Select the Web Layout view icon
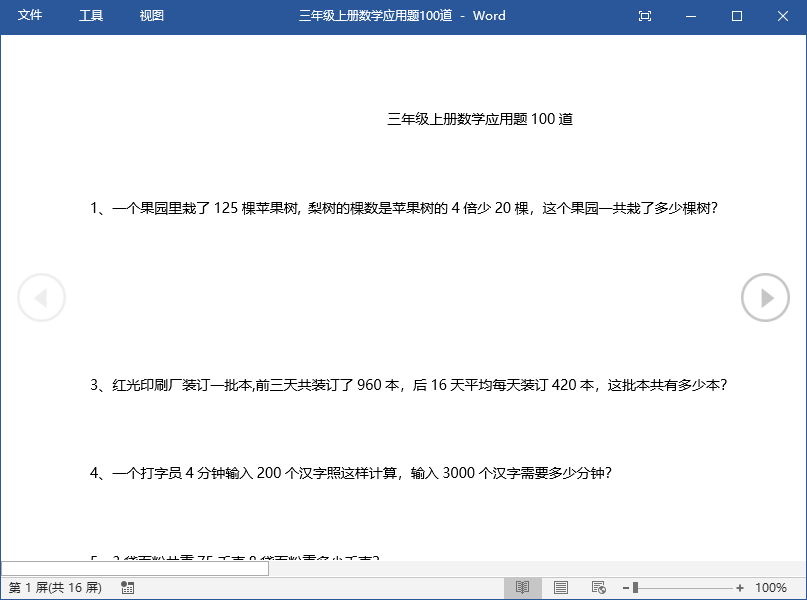 tap(597, 588)
